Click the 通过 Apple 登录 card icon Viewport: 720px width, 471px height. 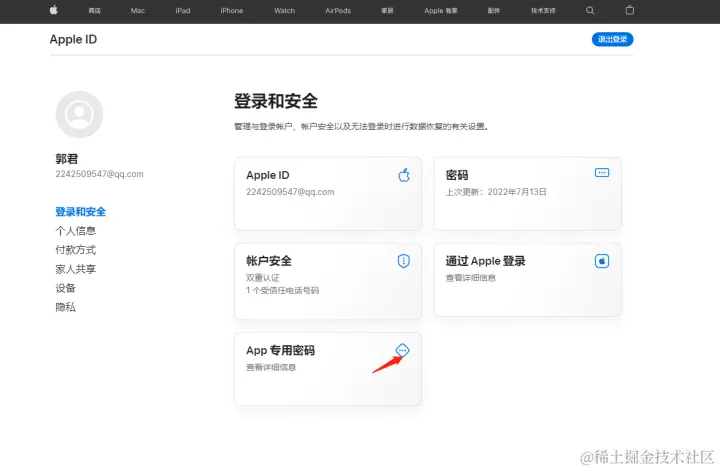(x=602, y=261)
